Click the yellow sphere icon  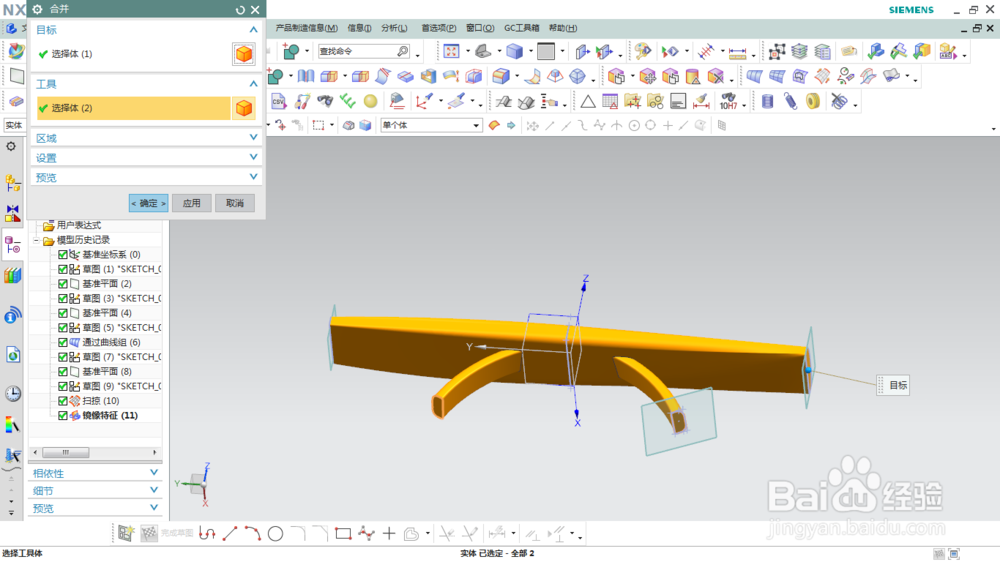click(x=371, y=101)
